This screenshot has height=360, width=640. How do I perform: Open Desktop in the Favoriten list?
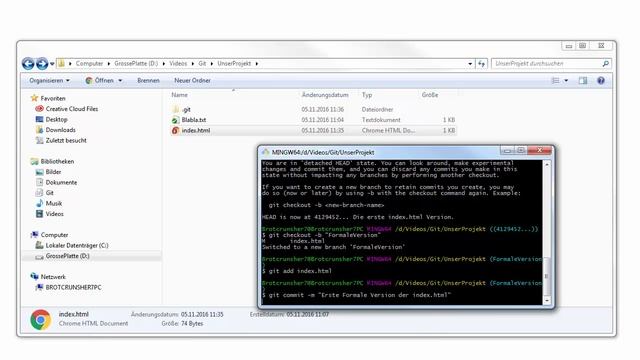[56, 120]
